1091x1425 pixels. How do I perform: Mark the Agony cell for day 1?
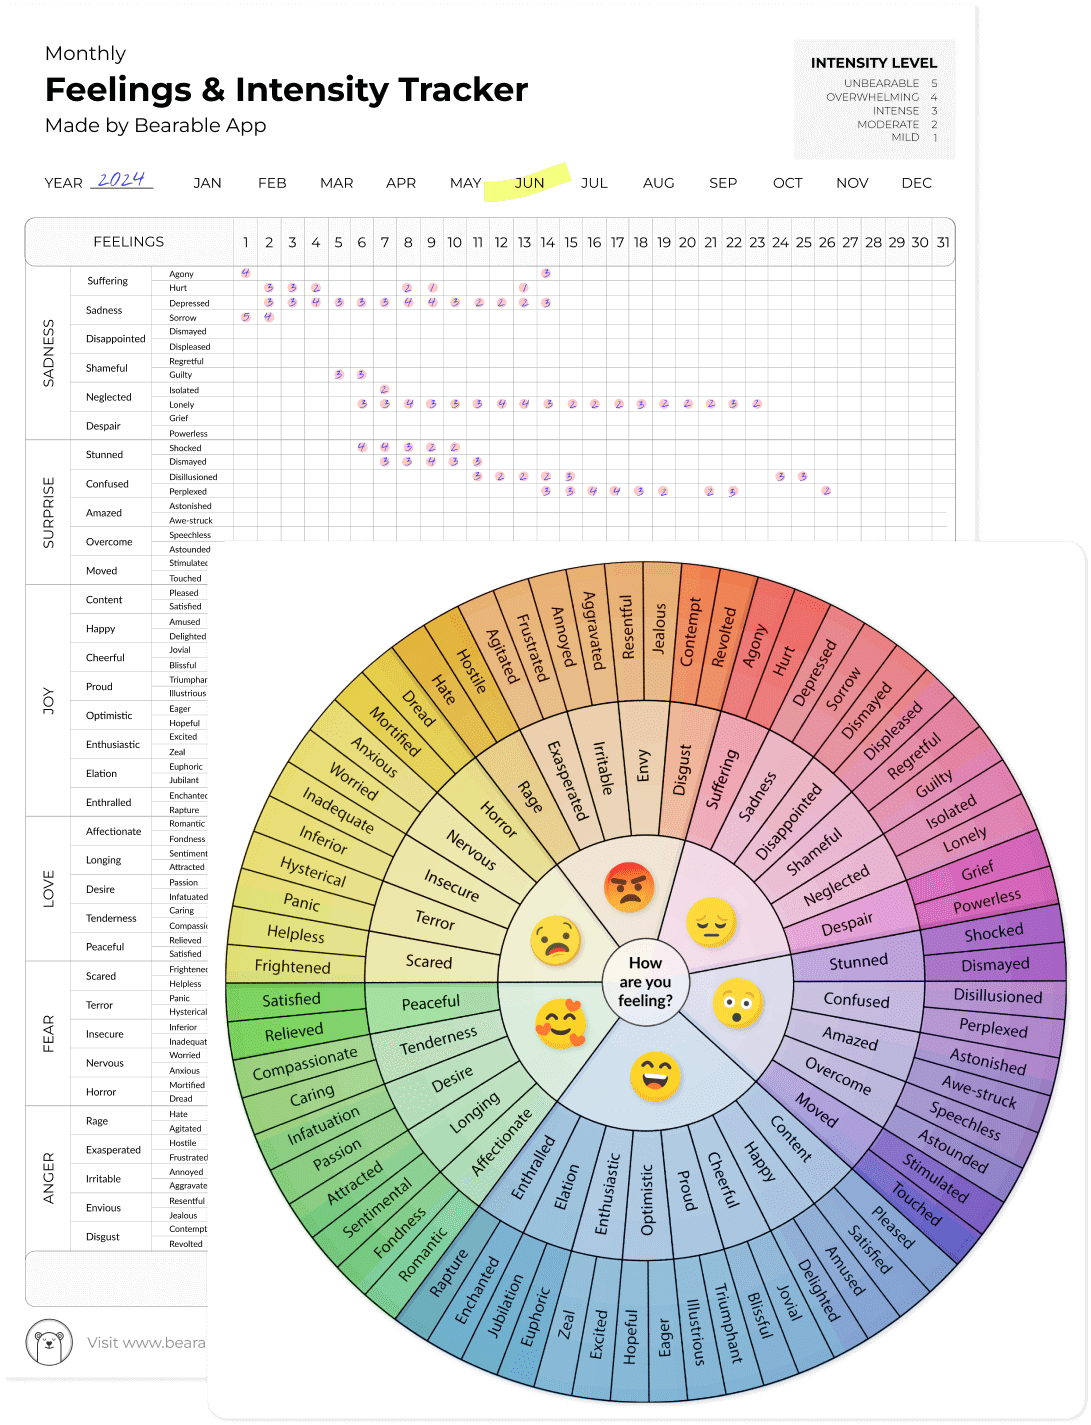point(245,272)
